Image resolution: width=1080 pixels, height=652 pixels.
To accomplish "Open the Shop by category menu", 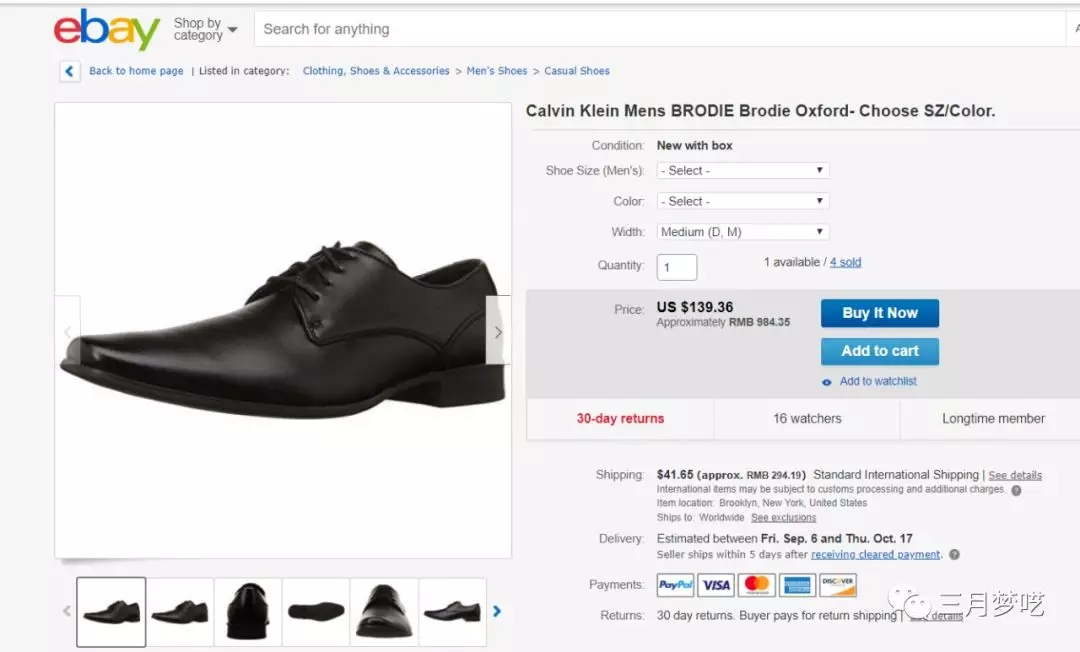I will pyautogui.click(x=205, y=29).
